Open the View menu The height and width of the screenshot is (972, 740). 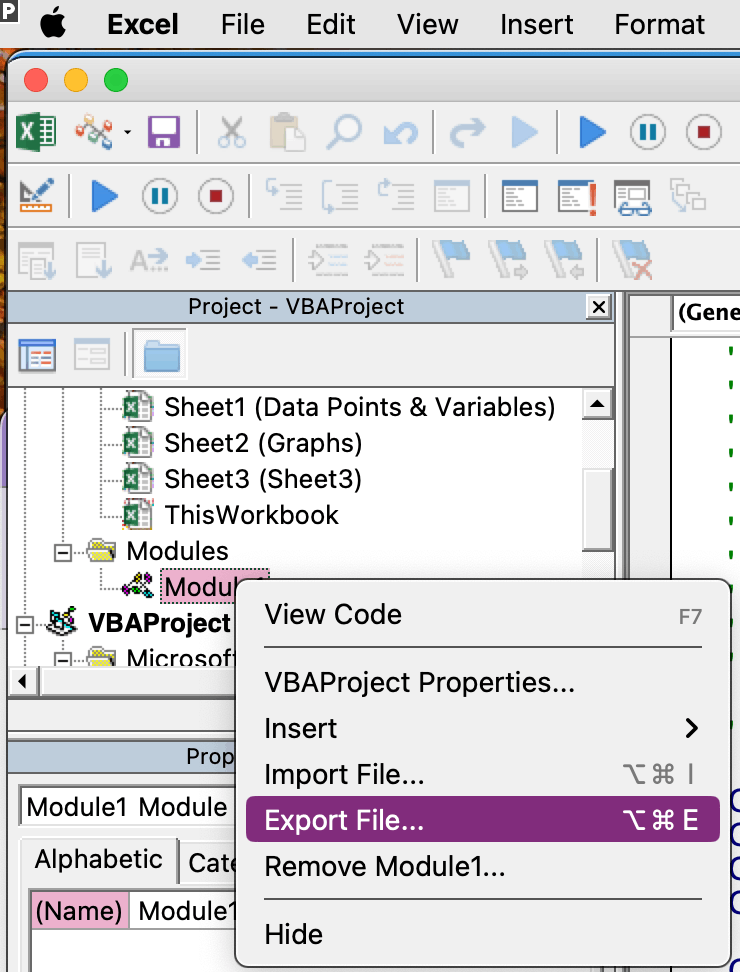point(428,25)
